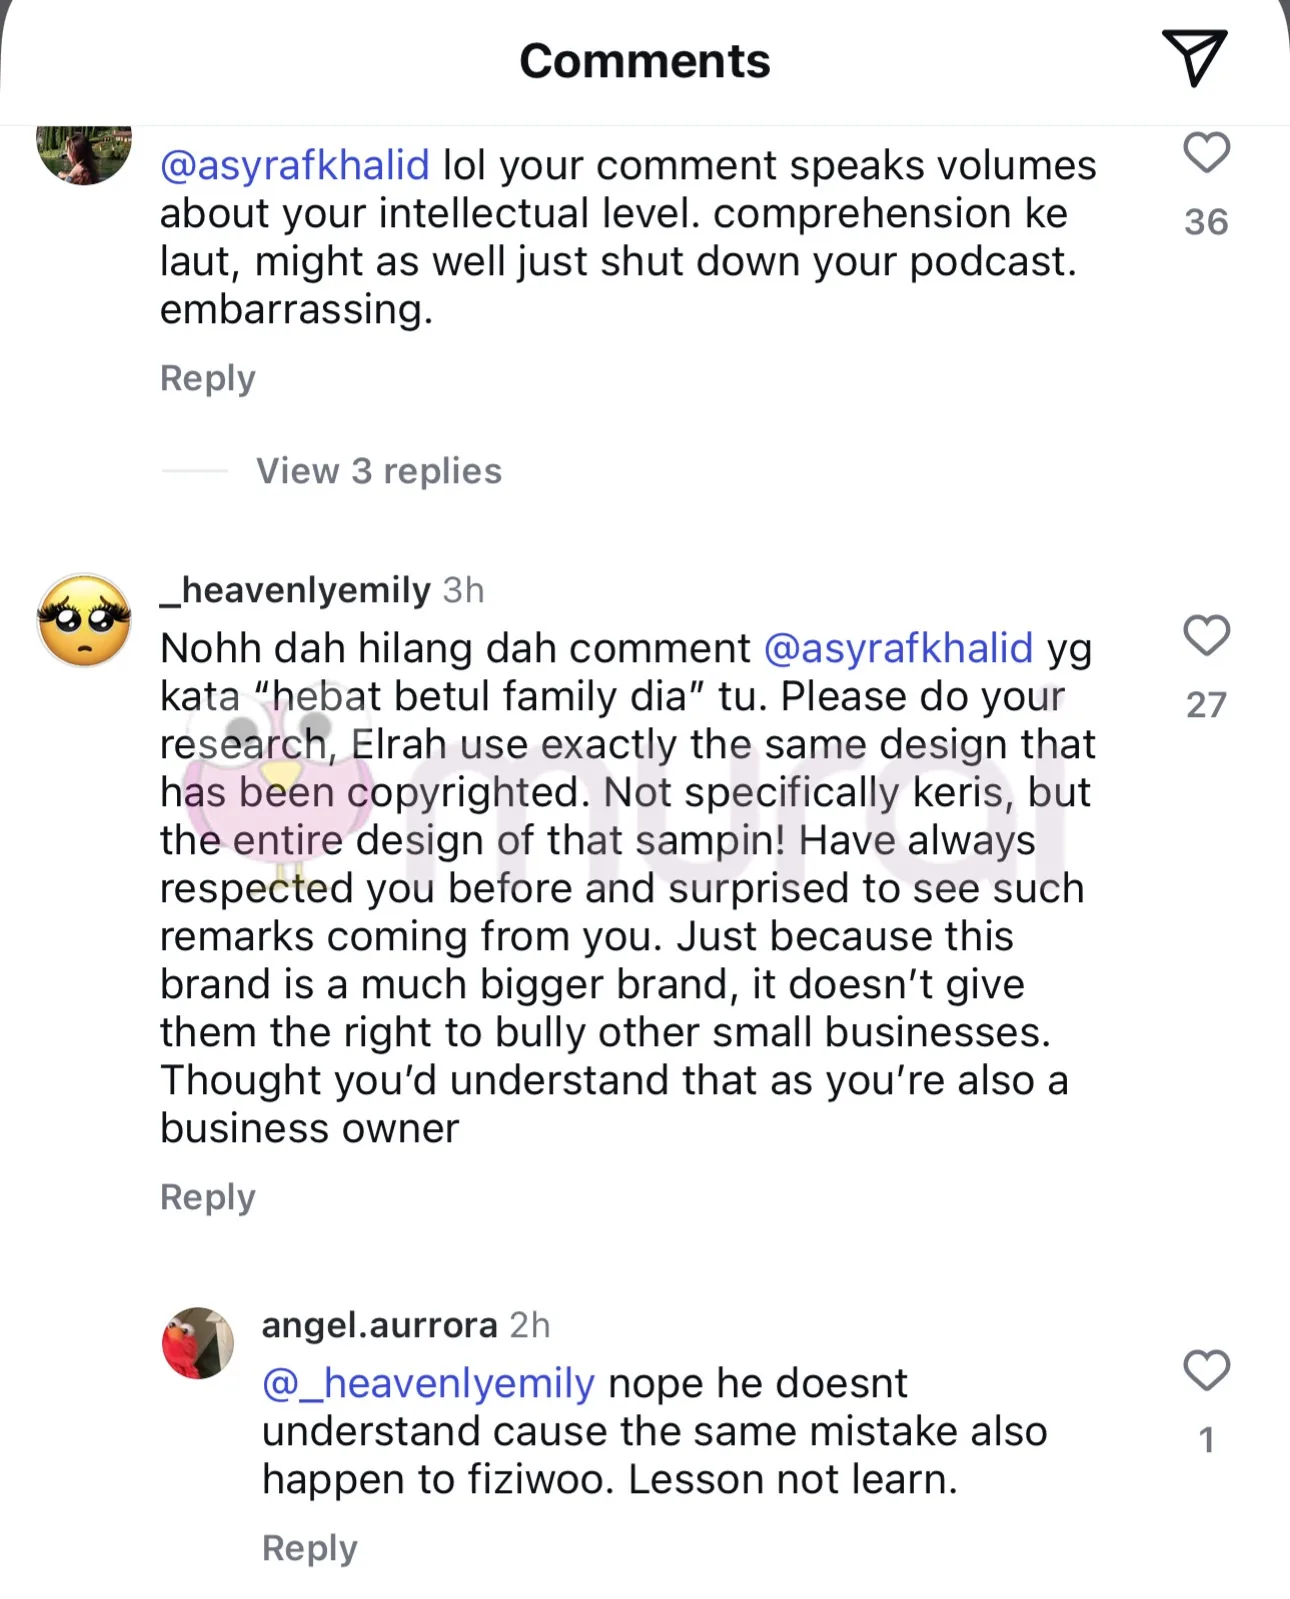Tap the Comments header title
The image size is (1290, 1599).
click(645, 61)
